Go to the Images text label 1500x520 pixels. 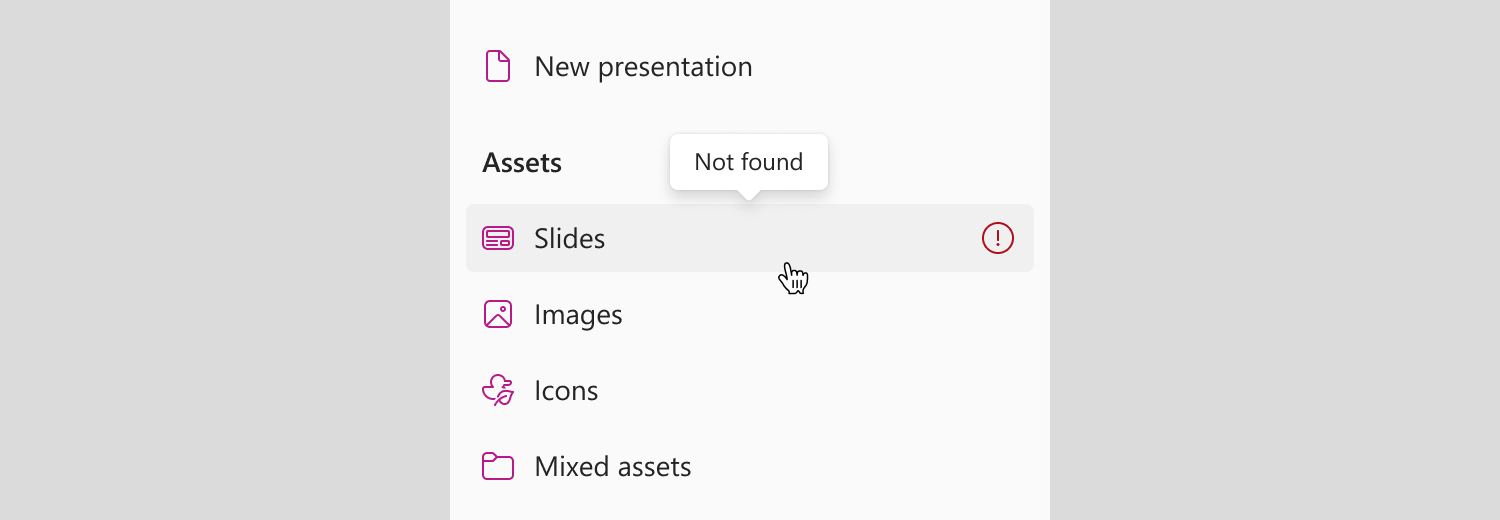tap(578, 315)
